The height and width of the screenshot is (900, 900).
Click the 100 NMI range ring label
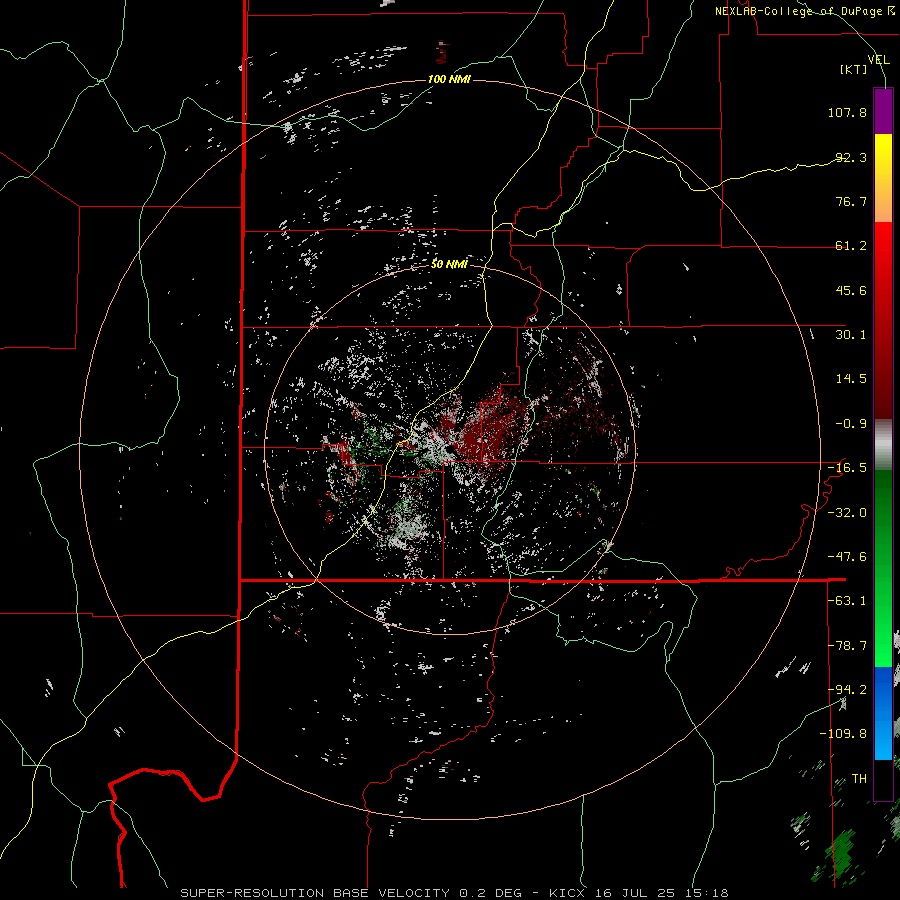click(x=449, y=79)
